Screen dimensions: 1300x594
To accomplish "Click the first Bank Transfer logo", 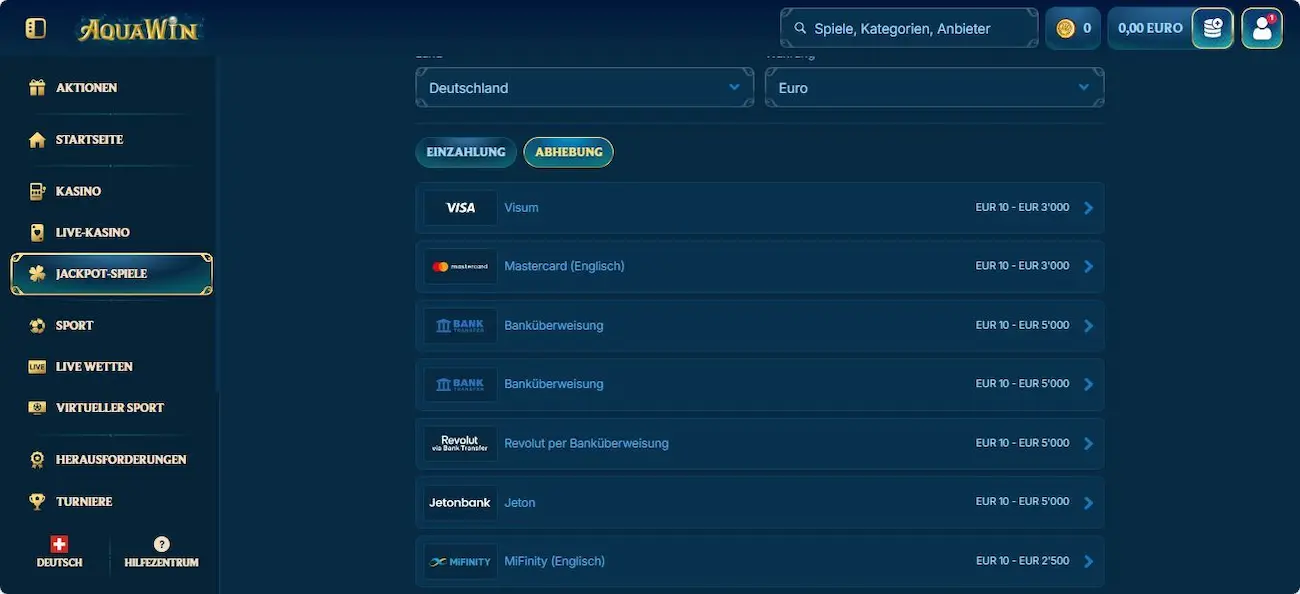I will coord(460,326).
